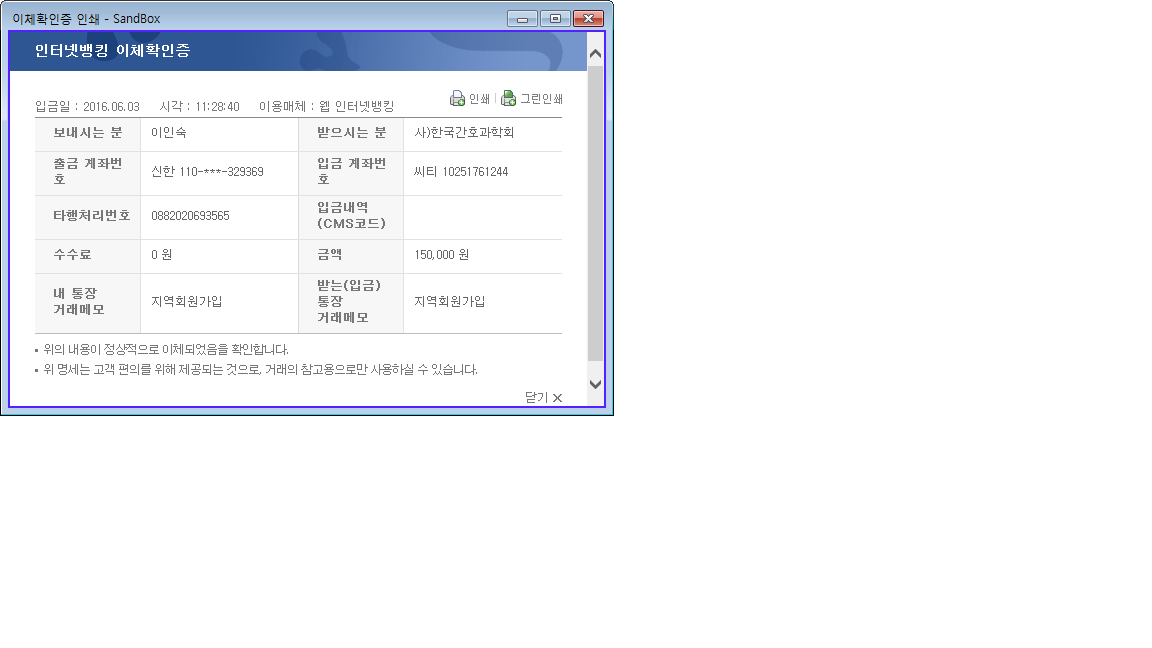Select withdrawal account 신한 110-***-329369
This screenshot has width=1152, height=648.
(207, 172)
